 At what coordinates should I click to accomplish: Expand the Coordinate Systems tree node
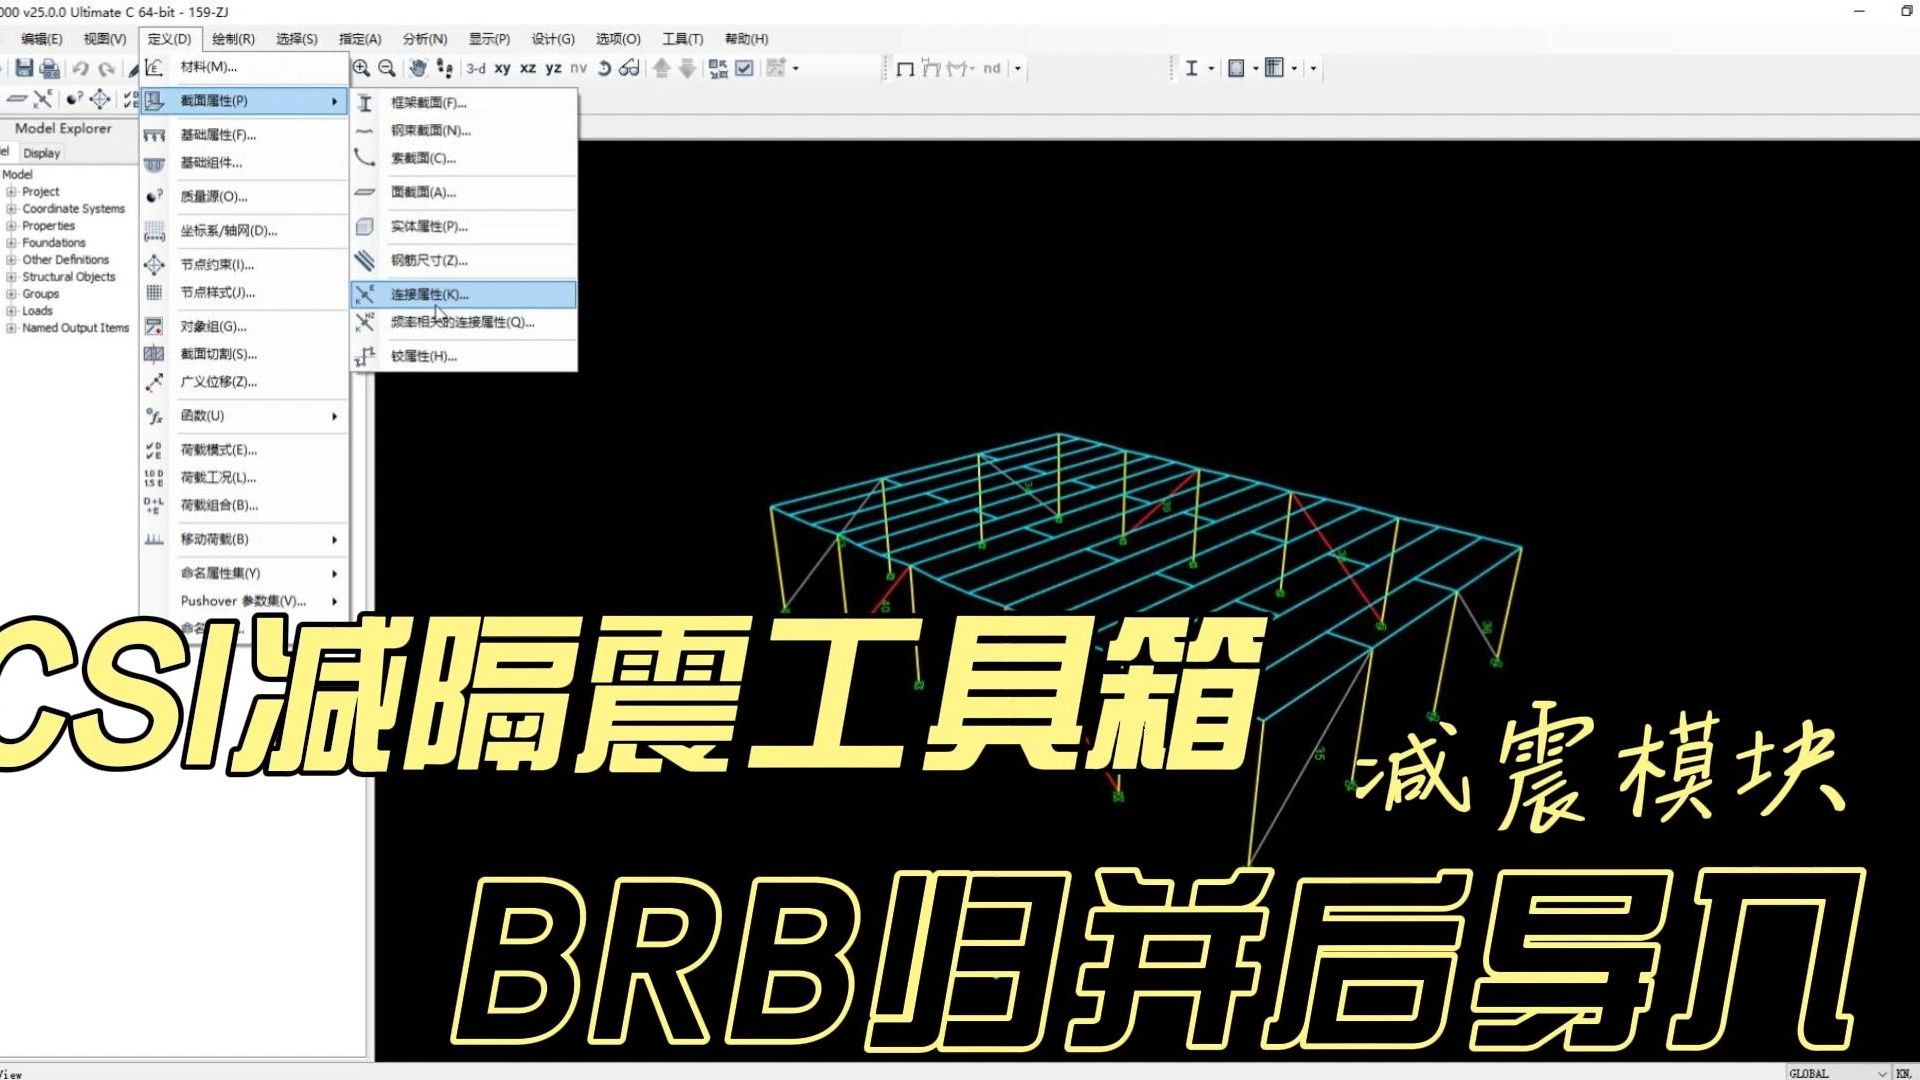[x=11, y=209]
